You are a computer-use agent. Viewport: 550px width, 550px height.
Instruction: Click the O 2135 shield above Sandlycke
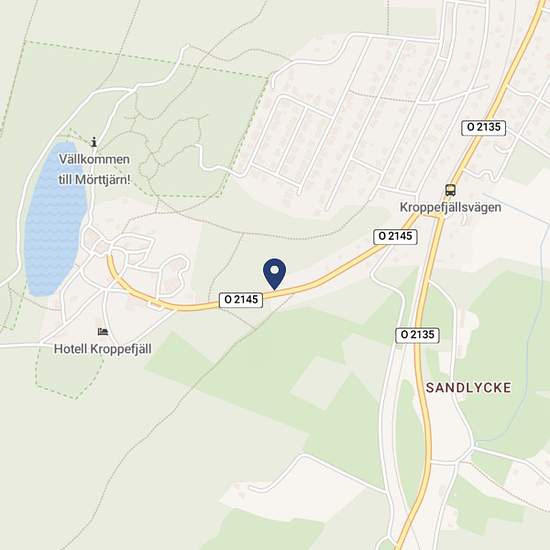(417, 335)
